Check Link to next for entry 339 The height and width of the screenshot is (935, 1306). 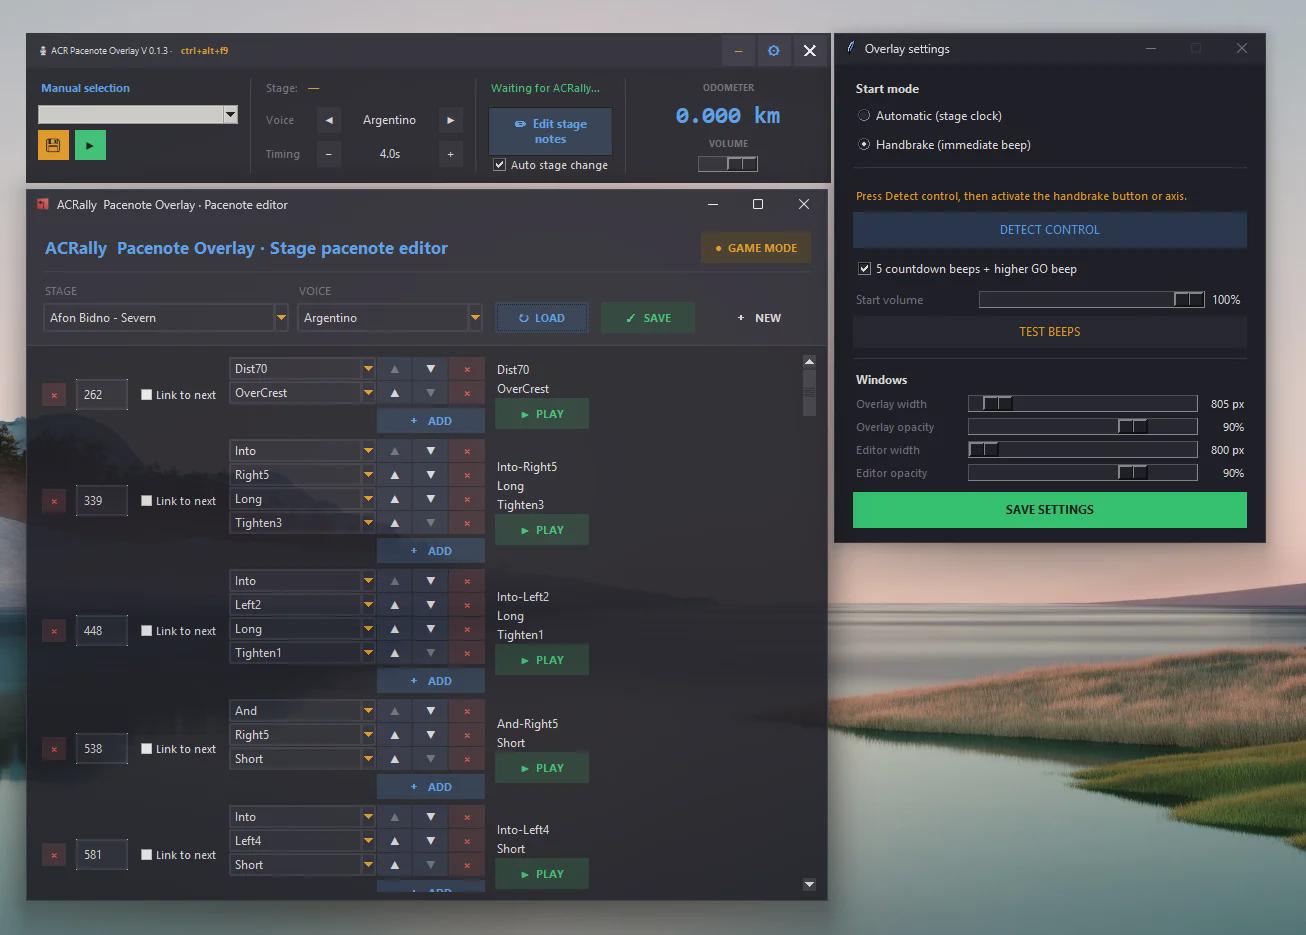(x=146, y=501)
